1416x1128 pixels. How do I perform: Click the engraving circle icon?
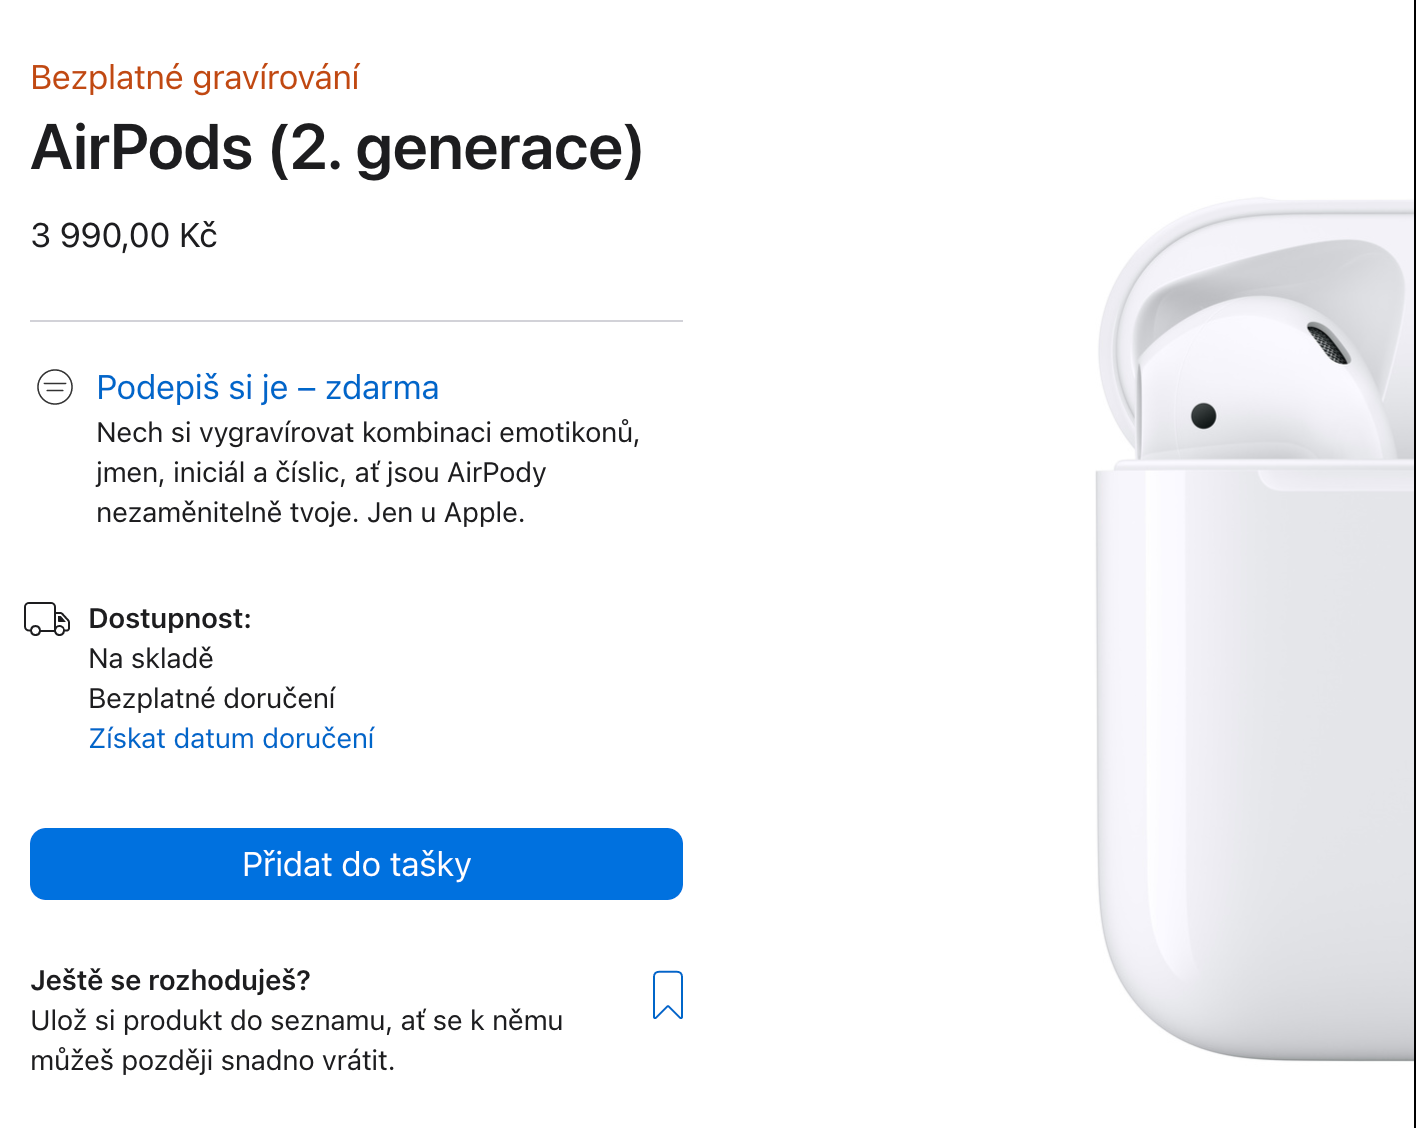pos(55,387)
